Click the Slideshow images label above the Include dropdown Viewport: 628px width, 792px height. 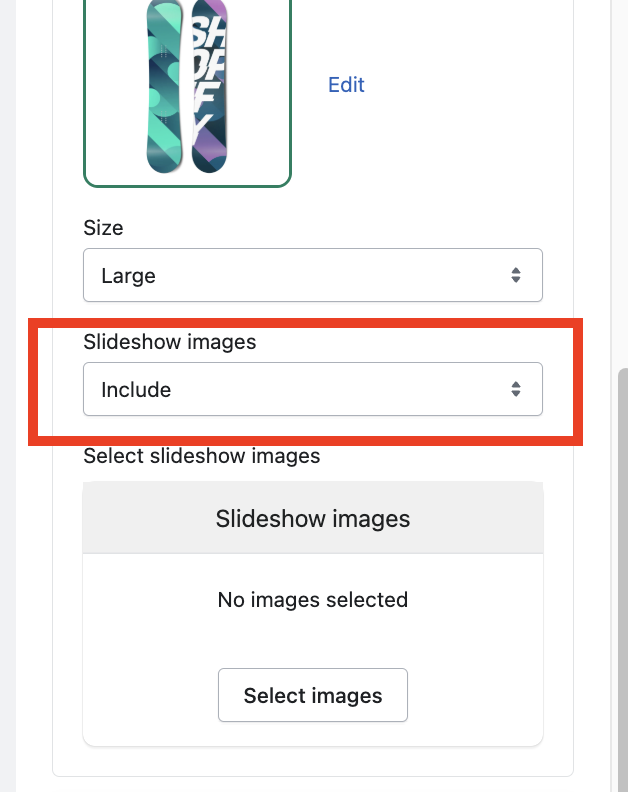(170, 342)
